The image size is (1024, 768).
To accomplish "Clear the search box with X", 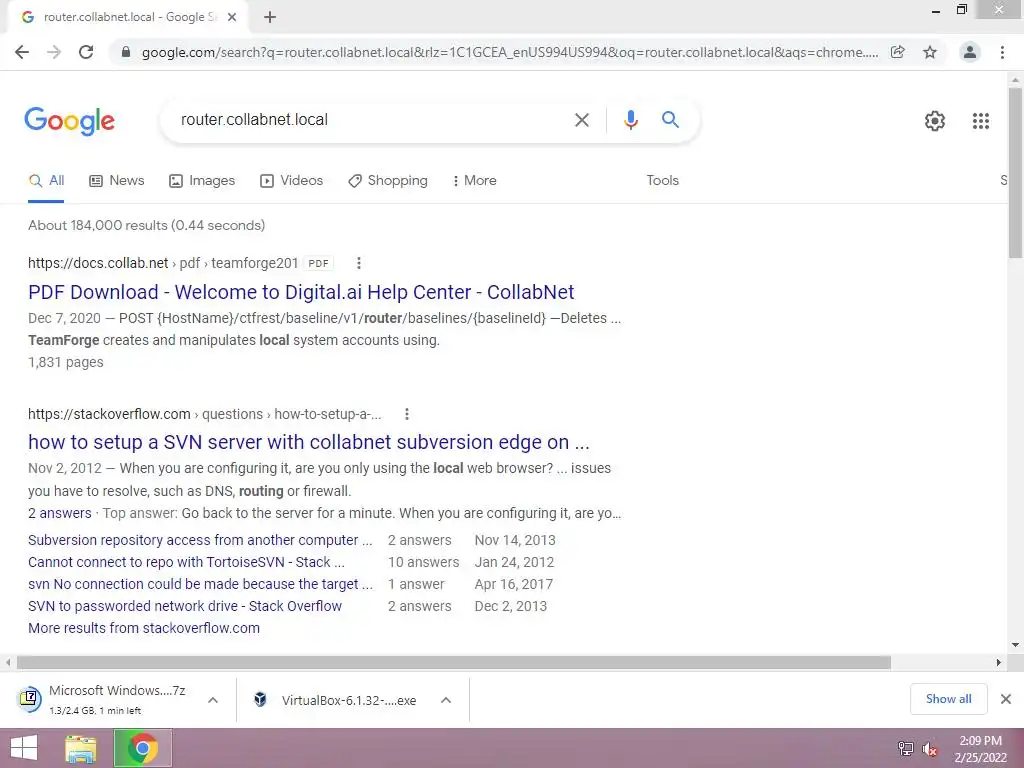I will (581, 120).
